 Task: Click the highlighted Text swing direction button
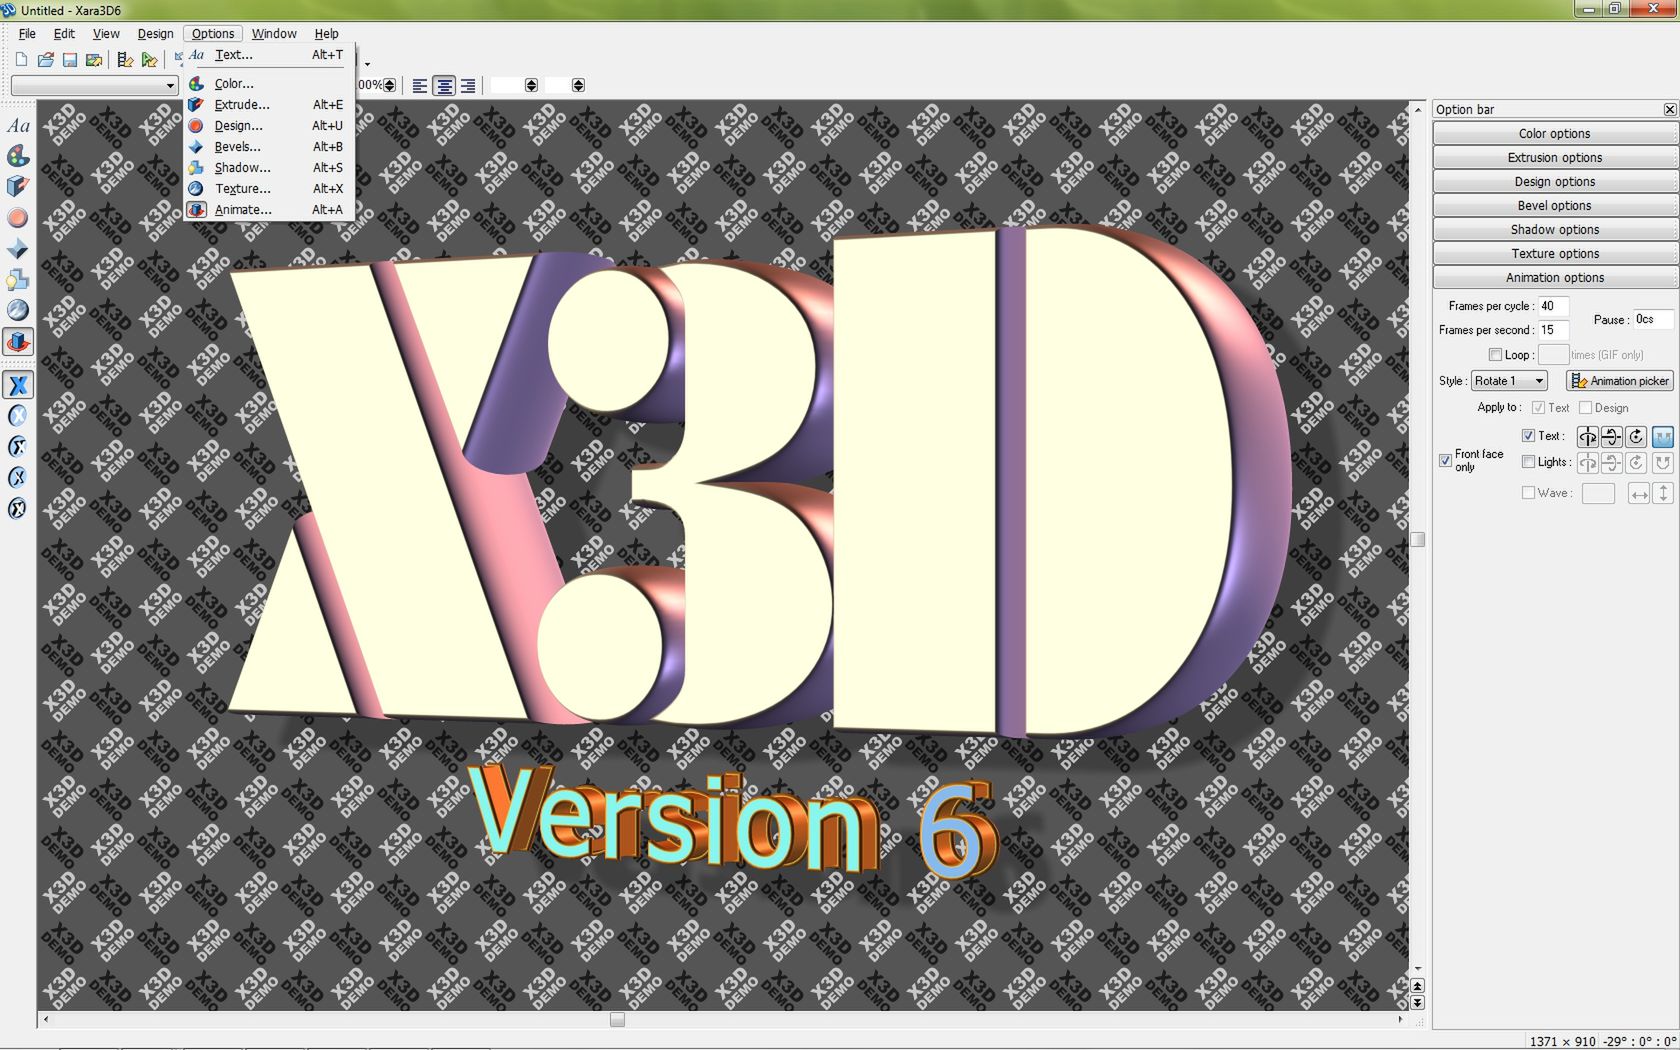pyautogui.click(x=1662, y=437)
